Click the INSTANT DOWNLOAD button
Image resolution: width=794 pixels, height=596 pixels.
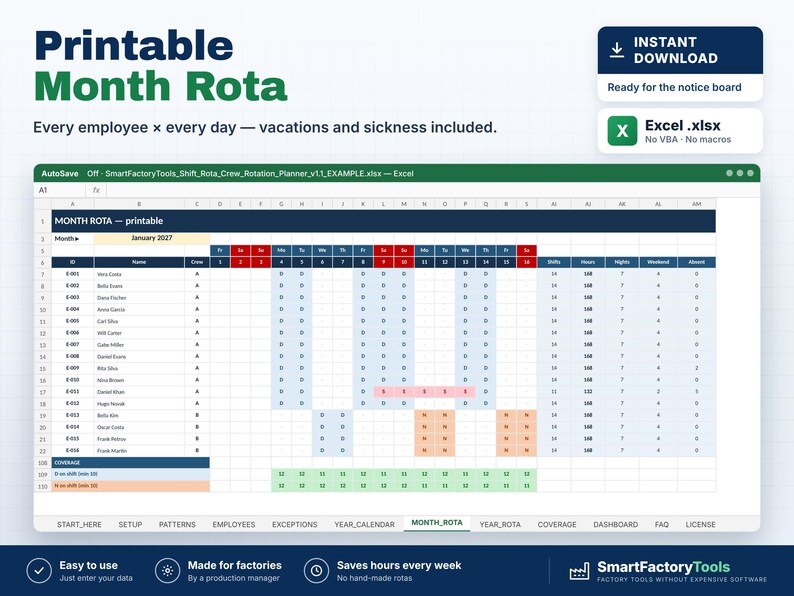680,50
